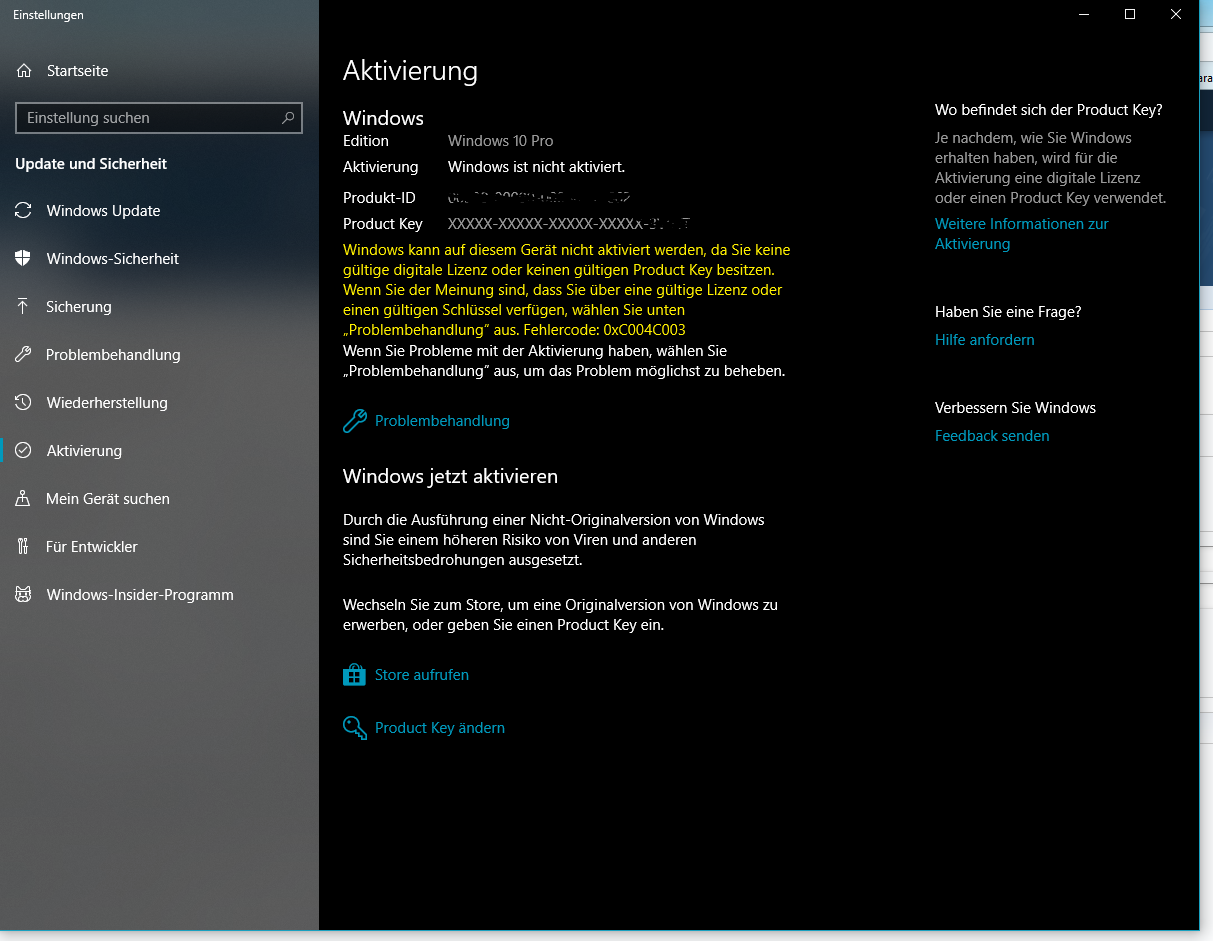
Task: Click 'Wo befindet sich der Product Key?' heading
Action: pyautogui.click(x=1049, y=110)
